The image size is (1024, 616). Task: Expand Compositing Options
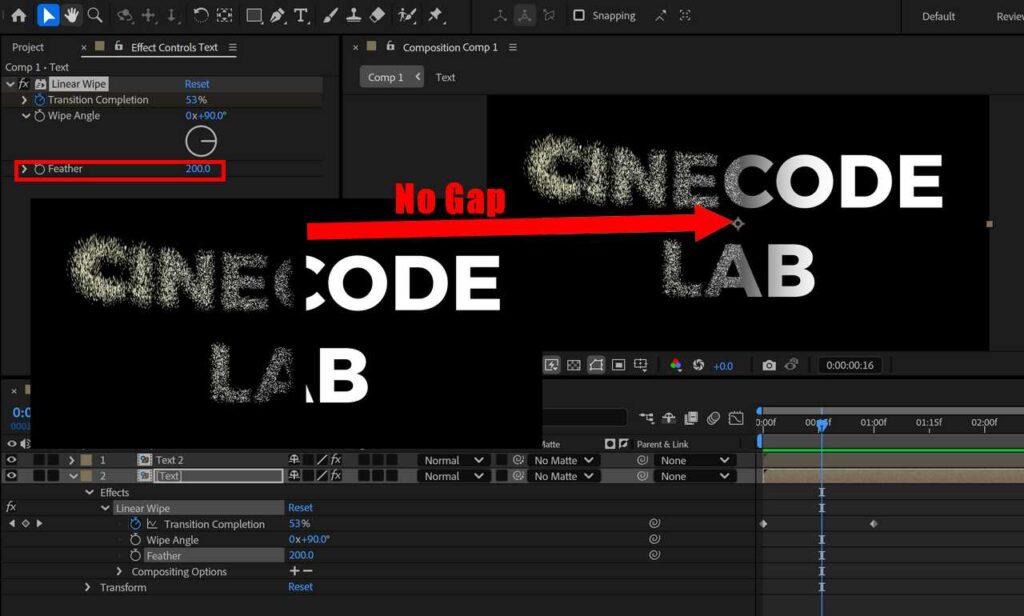tap(119, 571)
